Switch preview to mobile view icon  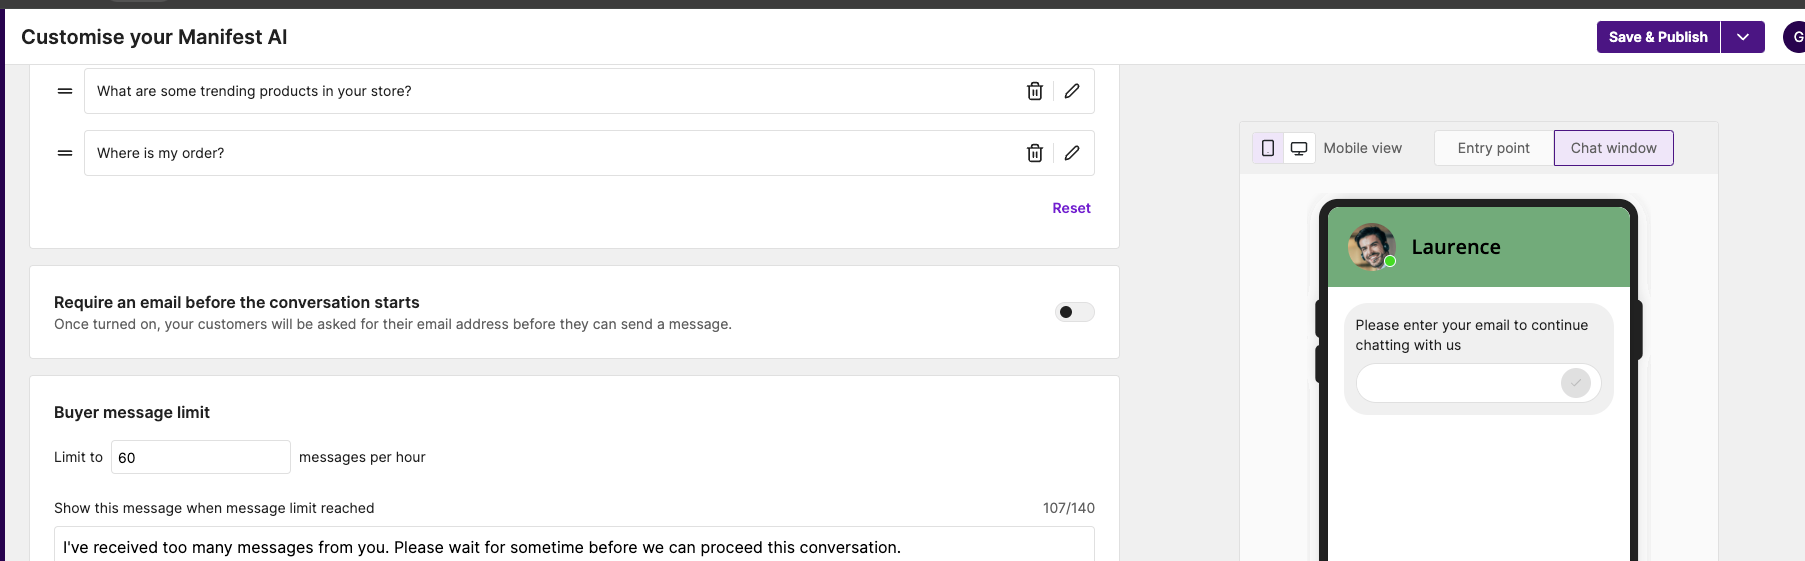pyautogui.click(x=1268, y=148)
